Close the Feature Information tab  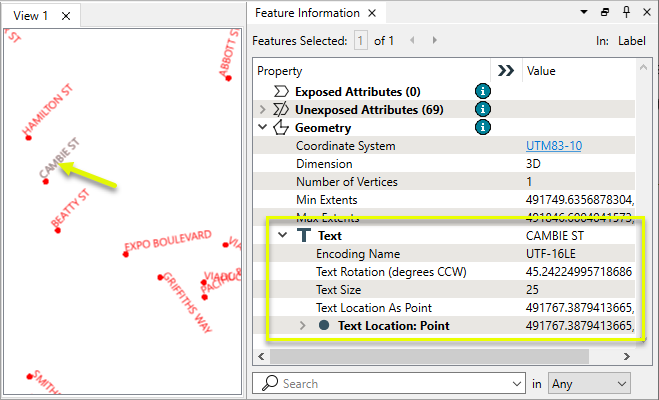tap(370, 14)
